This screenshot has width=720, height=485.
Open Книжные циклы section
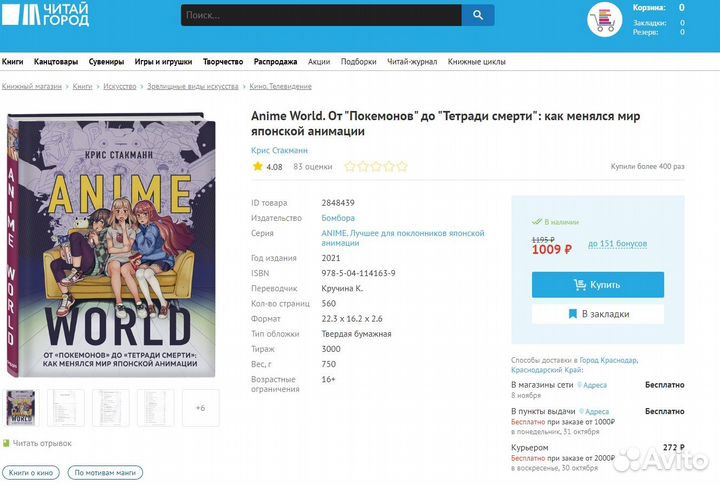(x=477, y=62)
